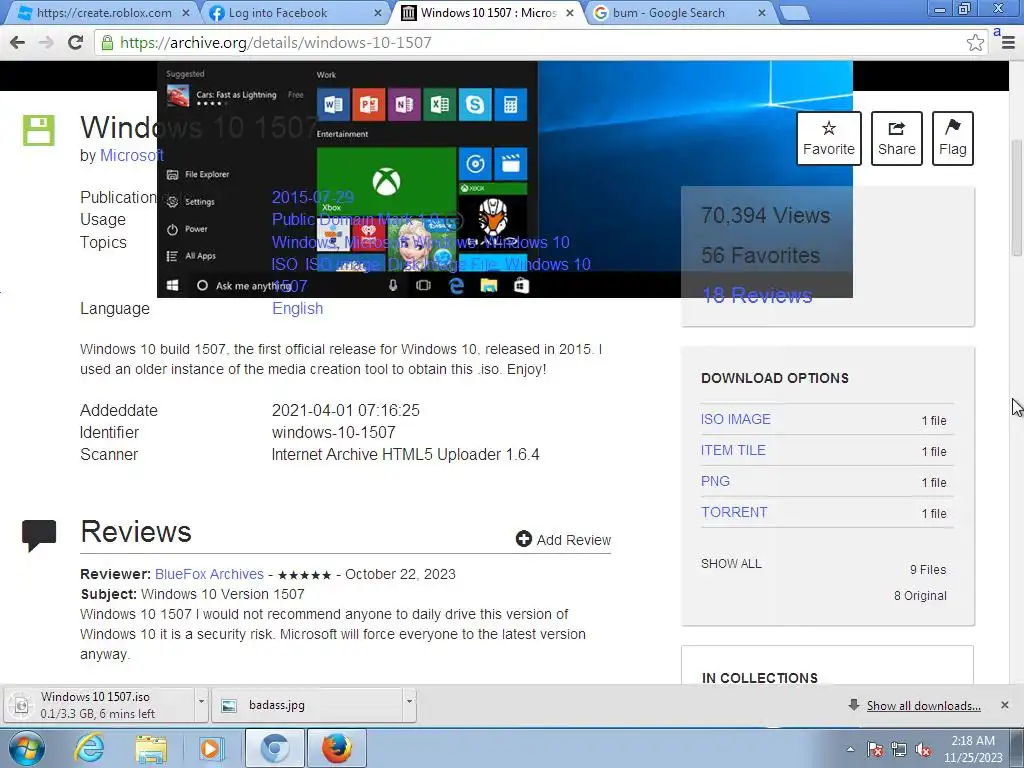
Task: Click the Edge icon in the preview taskbar
Action: [x=456, y=285]
